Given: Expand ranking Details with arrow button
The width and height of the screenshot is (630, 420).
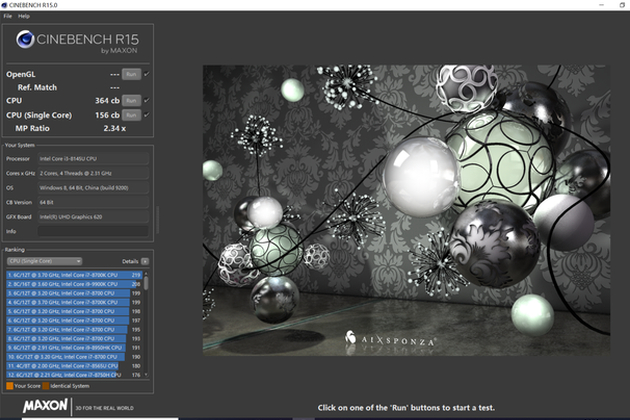Looking at the screenshot, I should [x=145, y=261].
